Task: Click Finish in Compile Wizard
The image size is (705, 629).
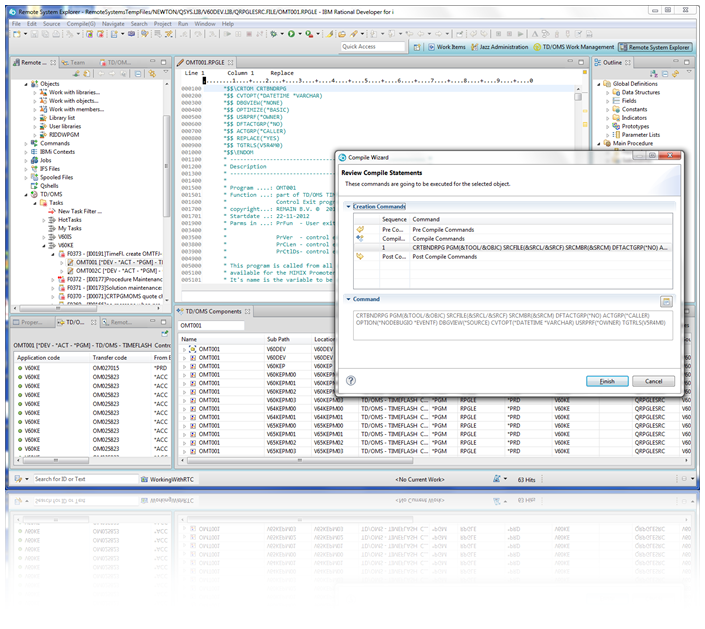Action: [607, 381]
